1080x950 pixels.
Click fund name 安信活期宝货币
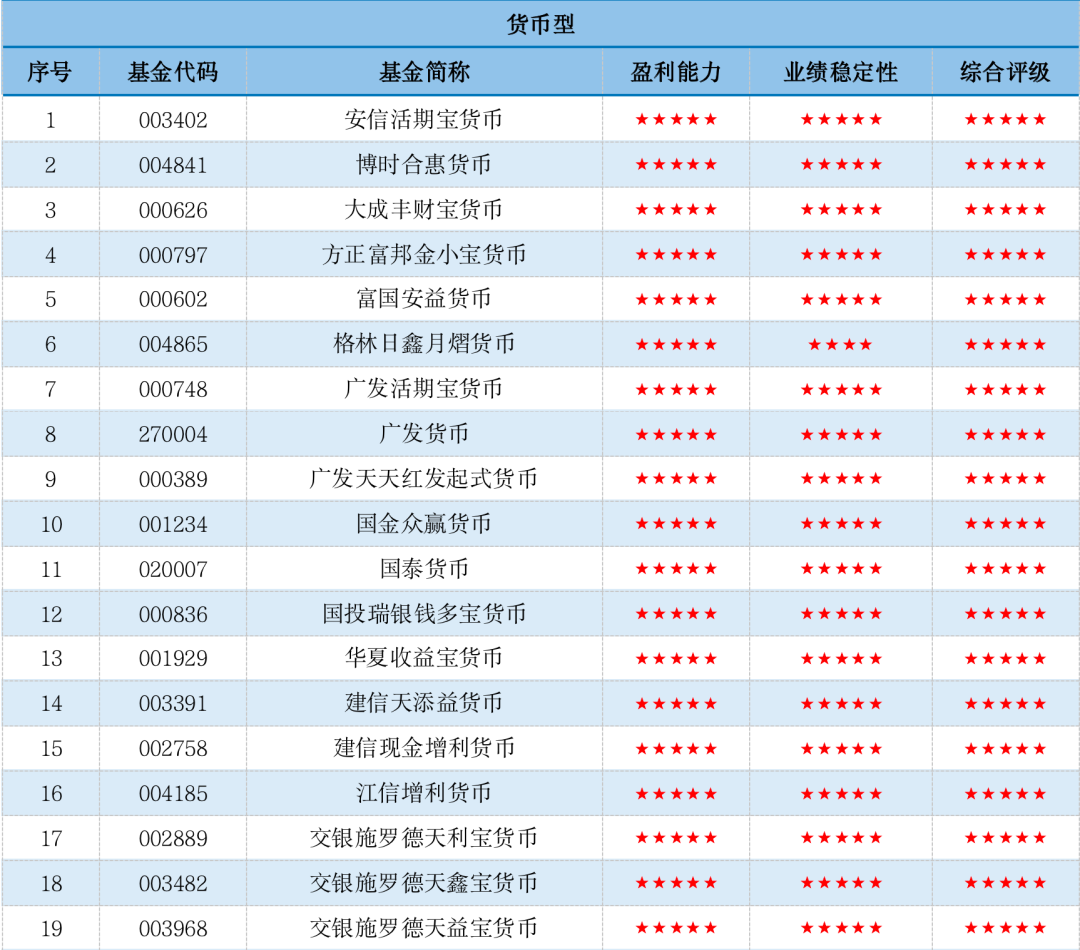tap(424, 119)
